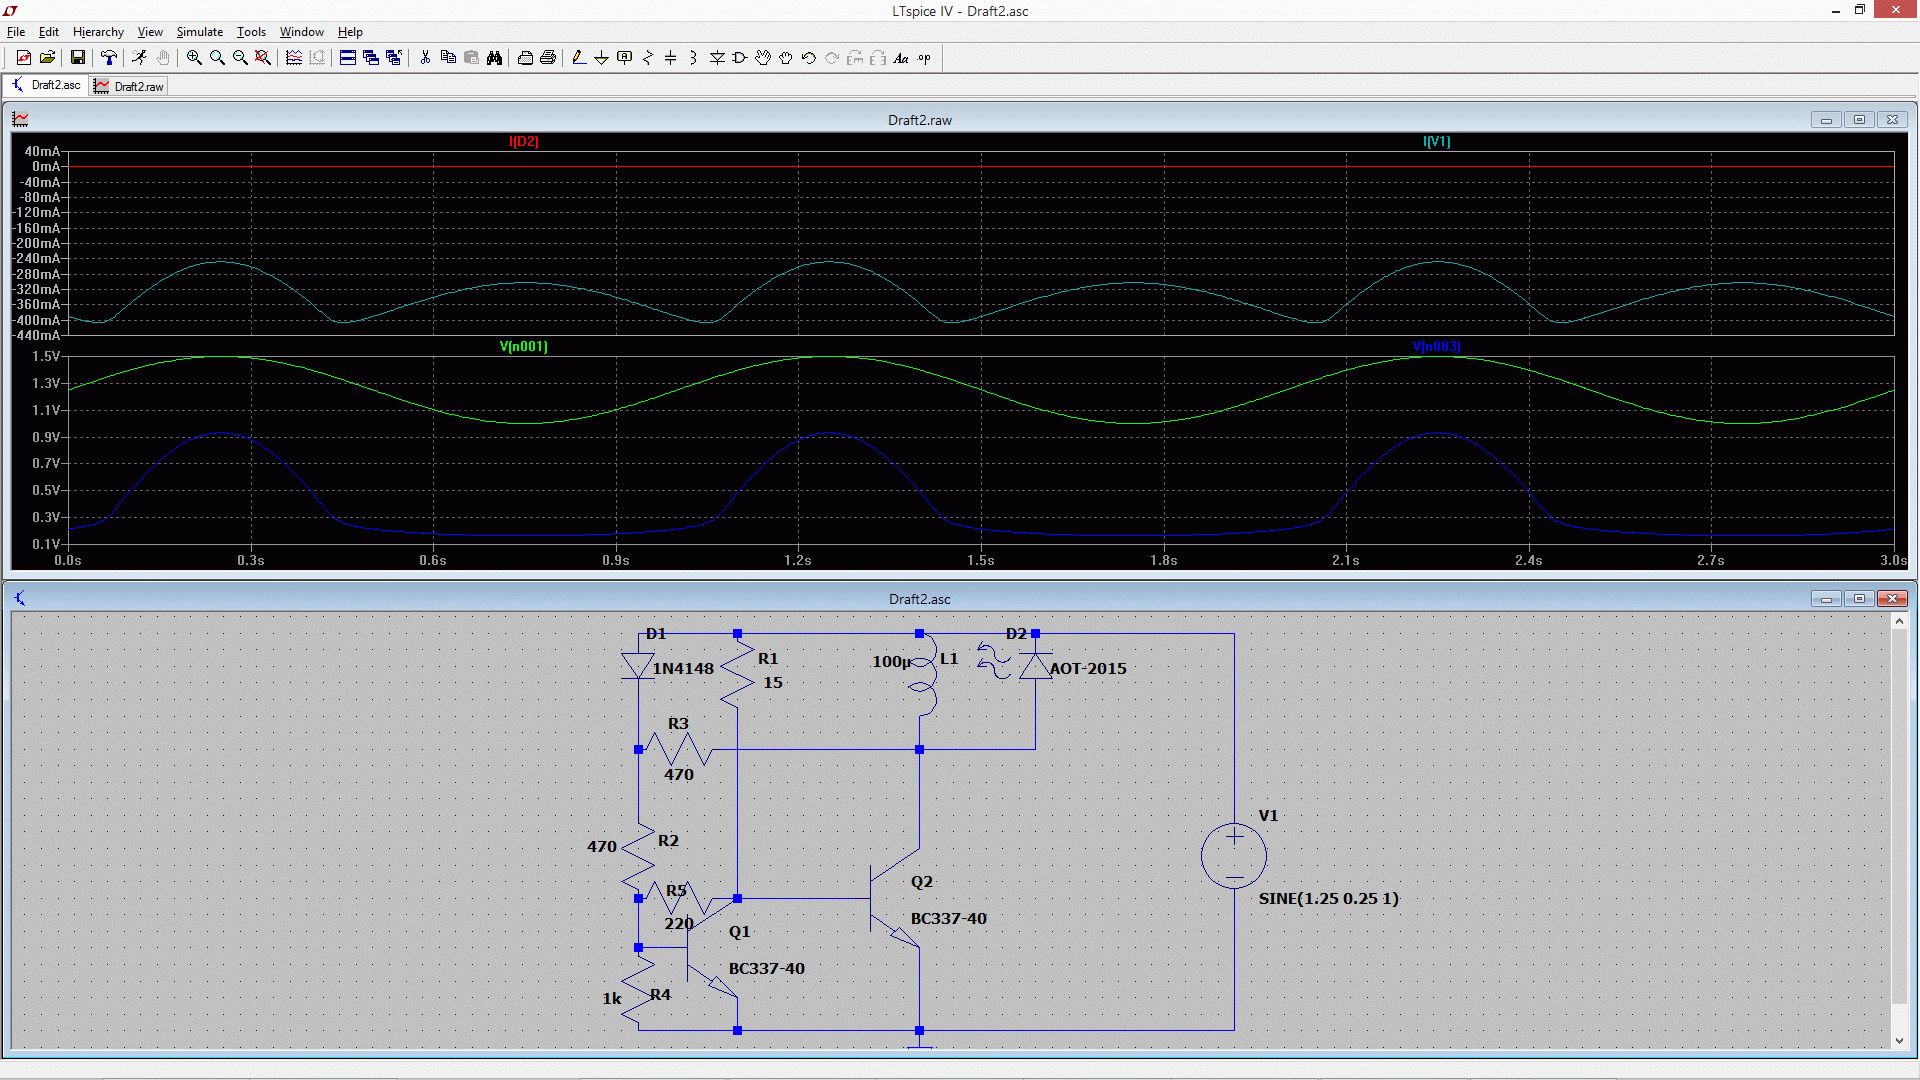Open the Simulate menu
The width and height of the screenshot is (1920, 1080).
coord(199,32)
